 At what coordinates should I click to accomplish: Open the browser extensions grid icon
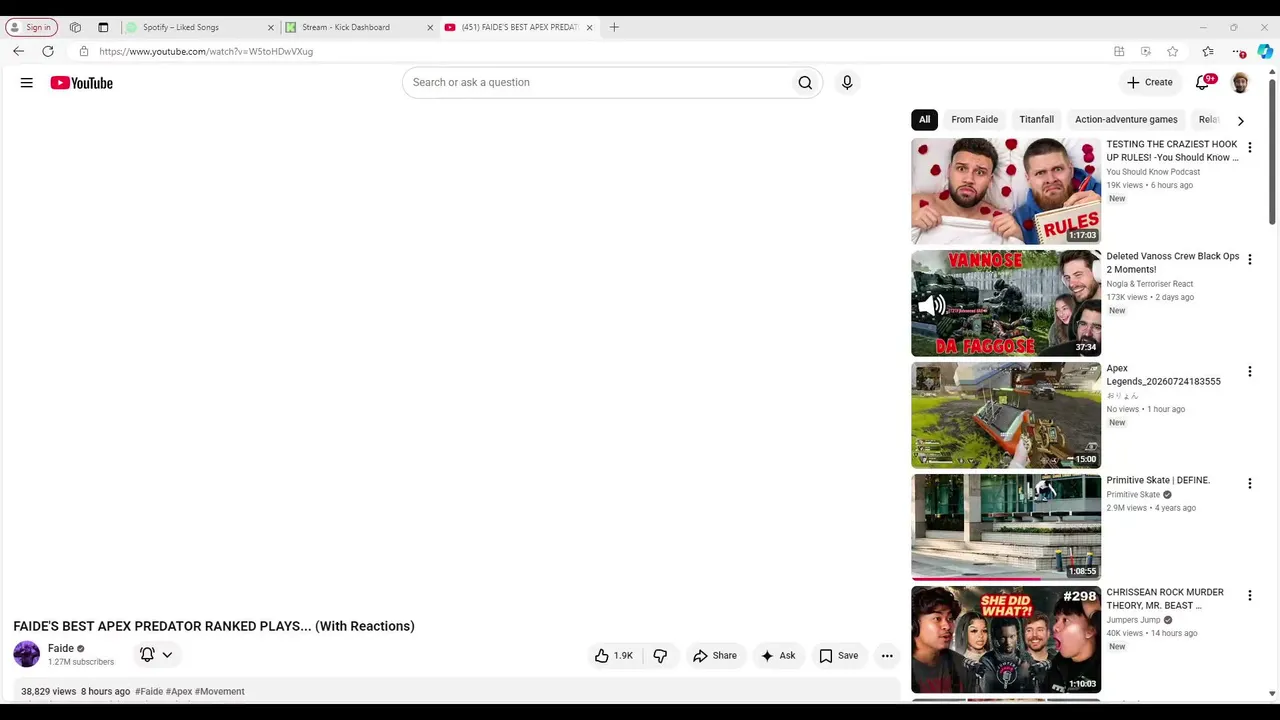coord(1119,52)
